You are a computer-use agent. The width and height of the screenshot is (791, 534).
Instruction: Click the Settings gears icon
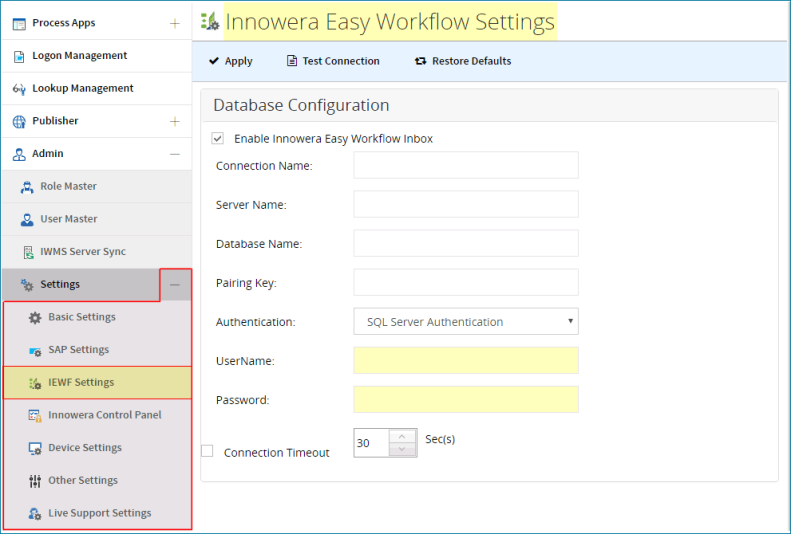point(27,285)
